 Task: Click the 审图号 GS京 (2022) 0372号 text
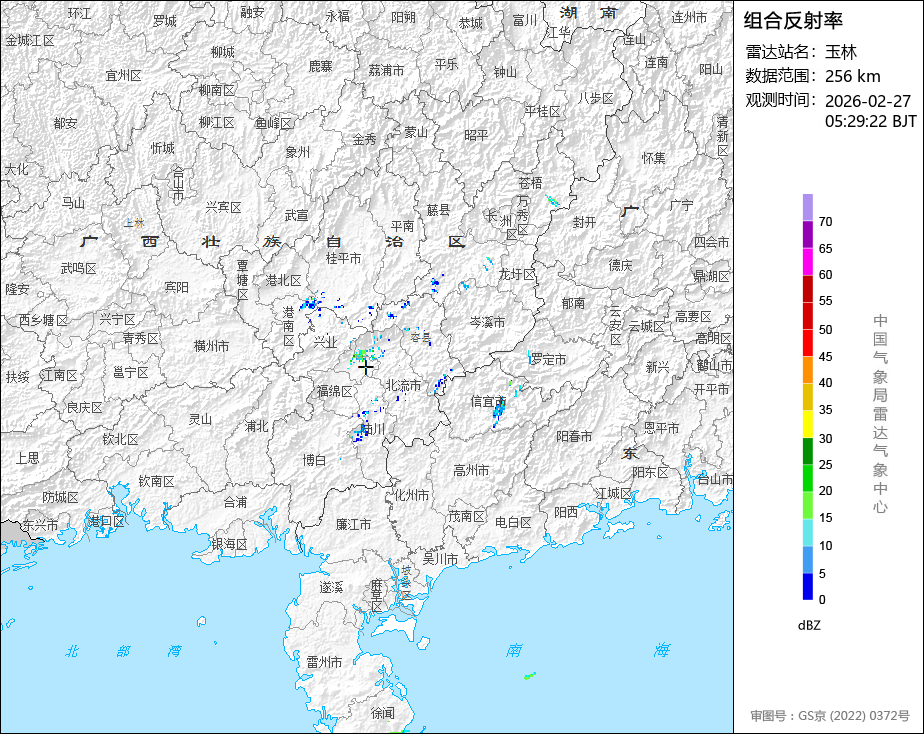[830, 716]
